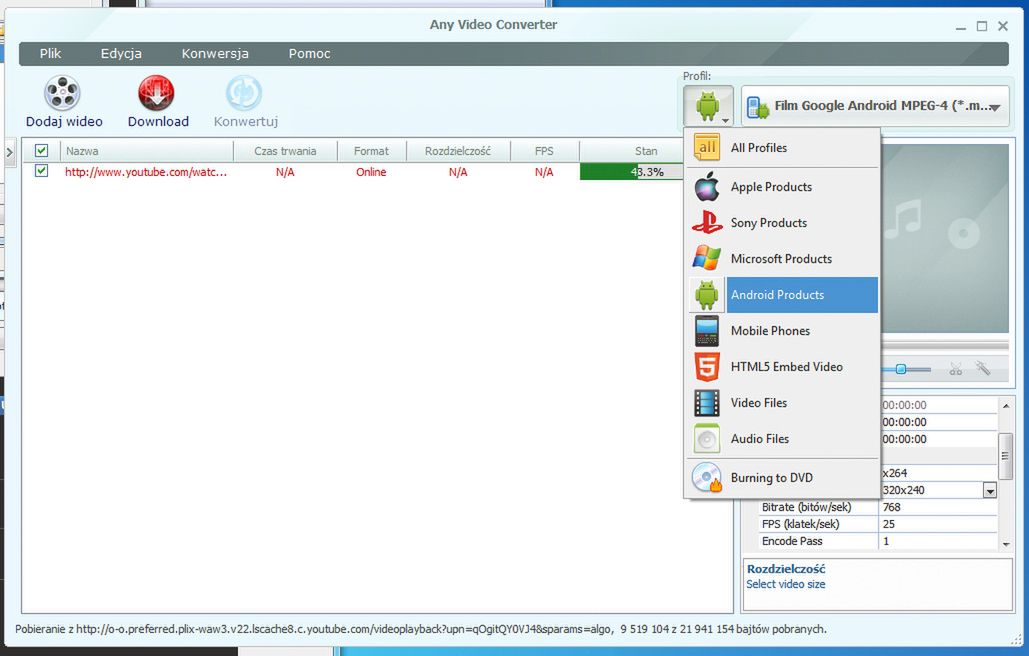Viewport: 1029px width, 656px height.
Task: Open the Edycja menu
Action: (x=121, y=54)
